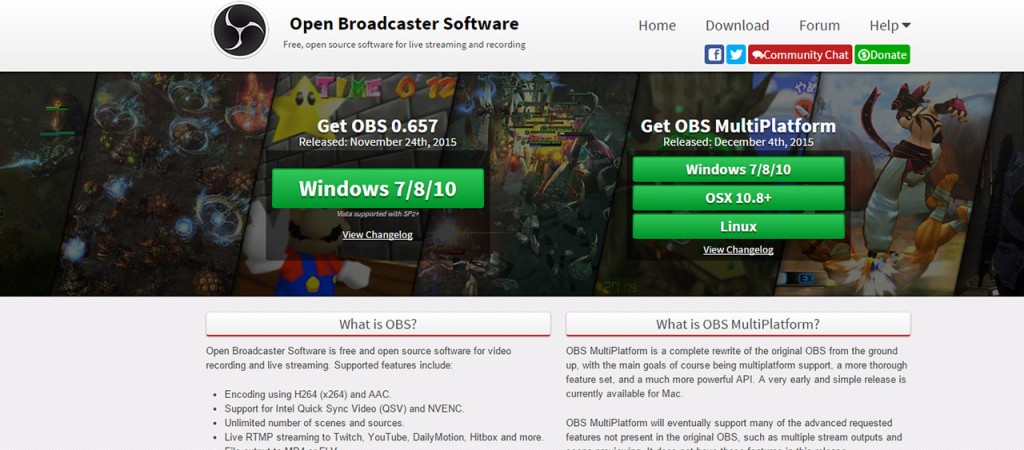Open Community Chat button

point(800,55)
